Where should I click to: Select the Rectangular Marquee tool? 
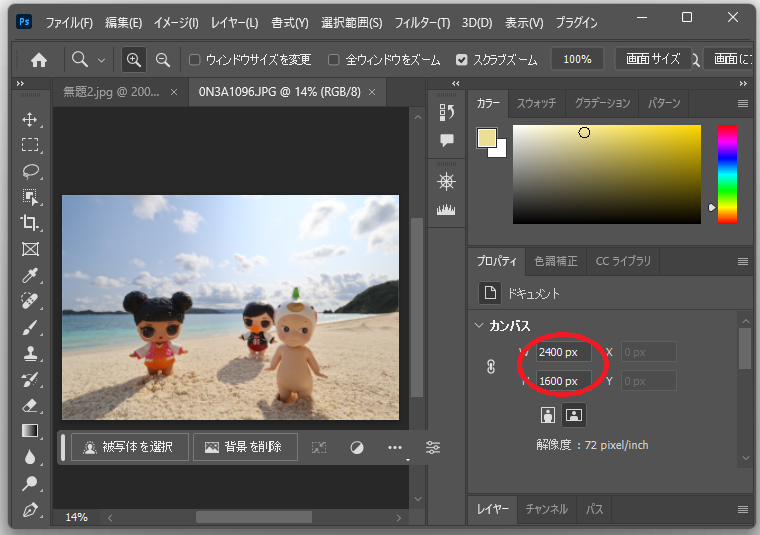30,145
